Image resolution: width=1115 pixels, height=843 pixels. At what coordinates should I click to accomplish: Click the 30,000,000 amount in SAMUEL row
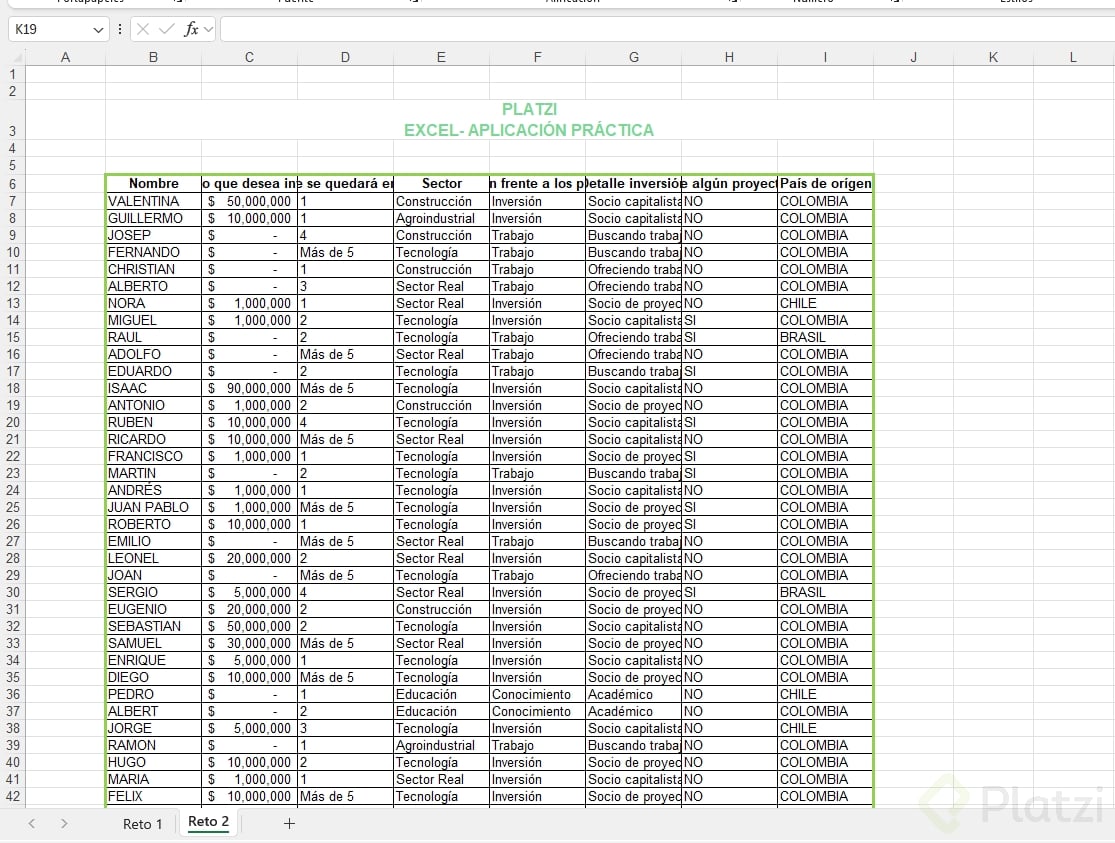(x=250, y=644)
